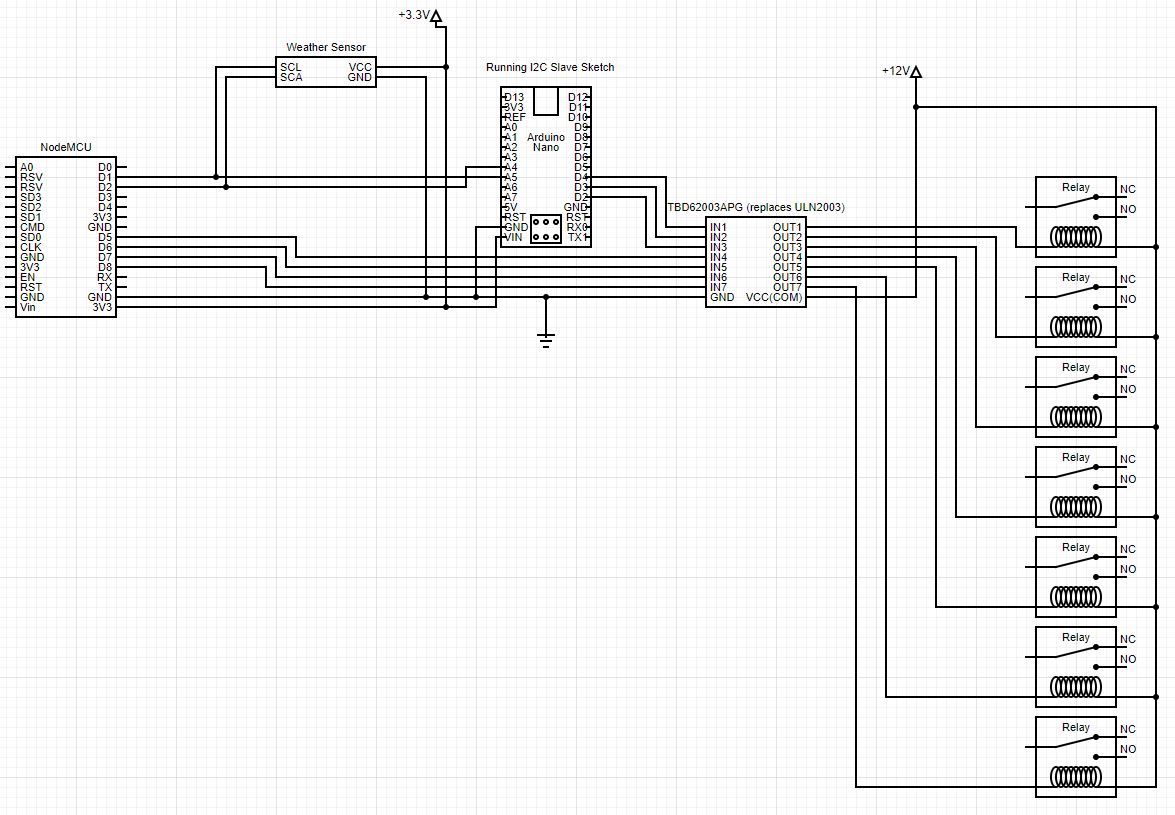Viewport: 1175px width, 815px height.
Task: Click the NodeMCU RX pin label
Action: (x=105, y=277)
